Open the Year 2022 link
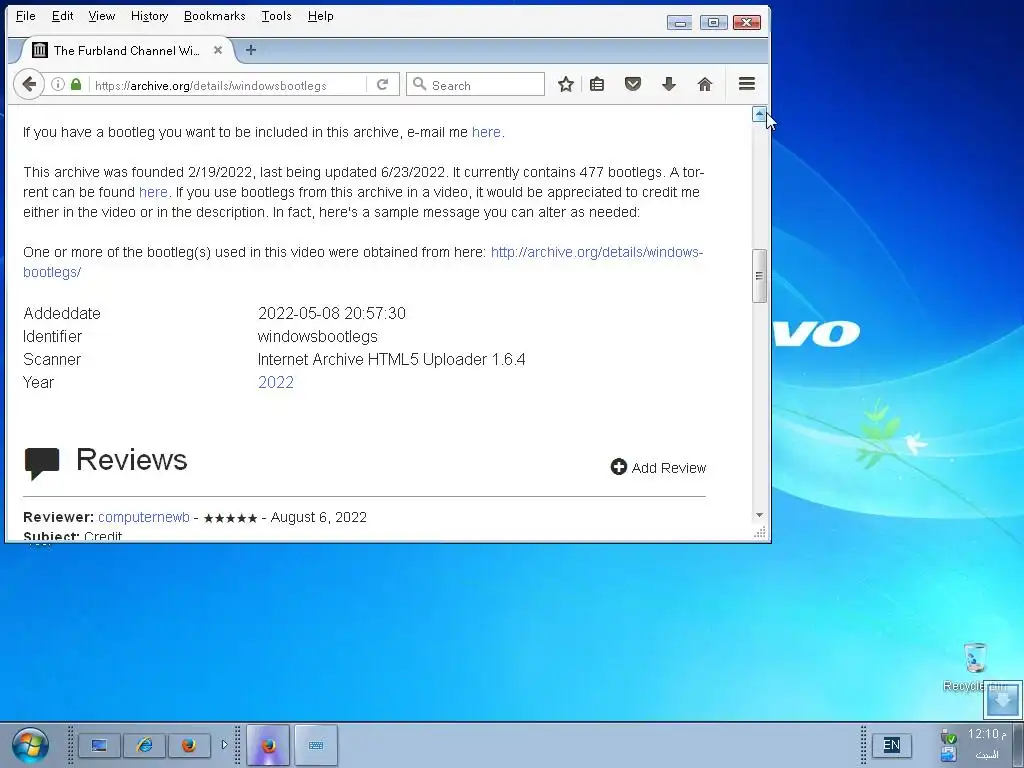The width and height of the screenshot is (1024, 768). click(x=276, y=382)
